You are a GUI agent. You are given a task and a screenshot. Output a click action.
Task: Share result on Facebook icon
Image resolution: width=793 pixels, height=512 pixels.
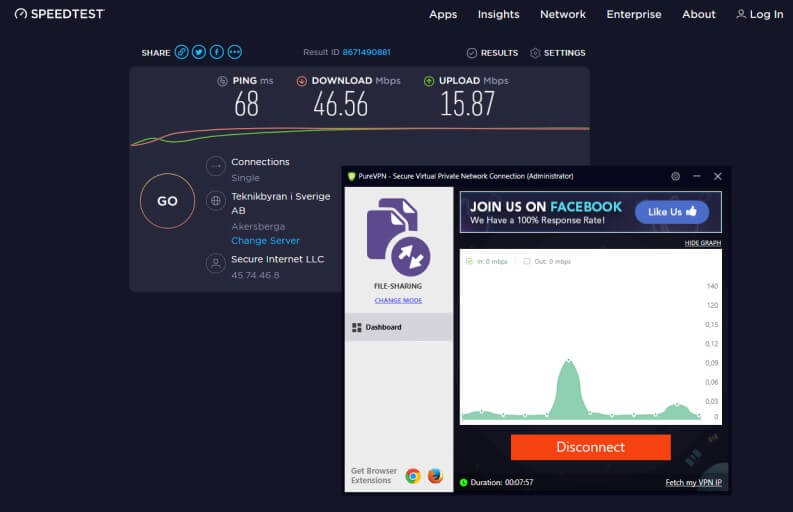pos(217,52)
